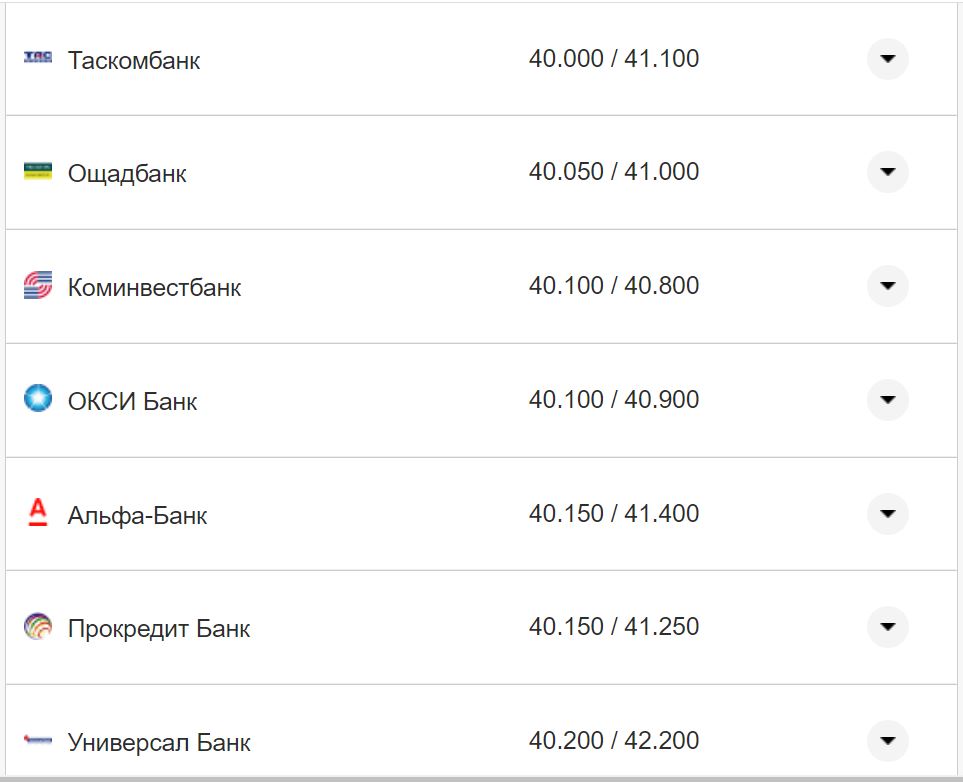Click the Альфа-Банк red logo icon
963x782 pixels.
click(x=37, y=514)
